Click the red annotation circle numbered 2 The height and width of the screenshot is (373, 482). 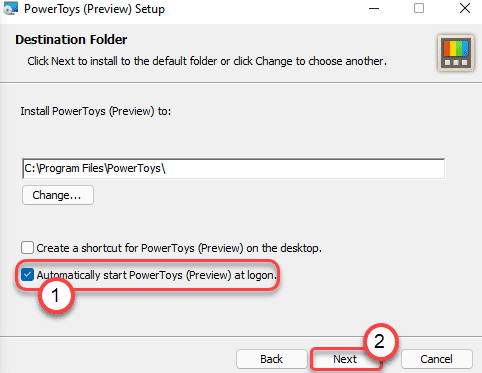coord(380,342)
